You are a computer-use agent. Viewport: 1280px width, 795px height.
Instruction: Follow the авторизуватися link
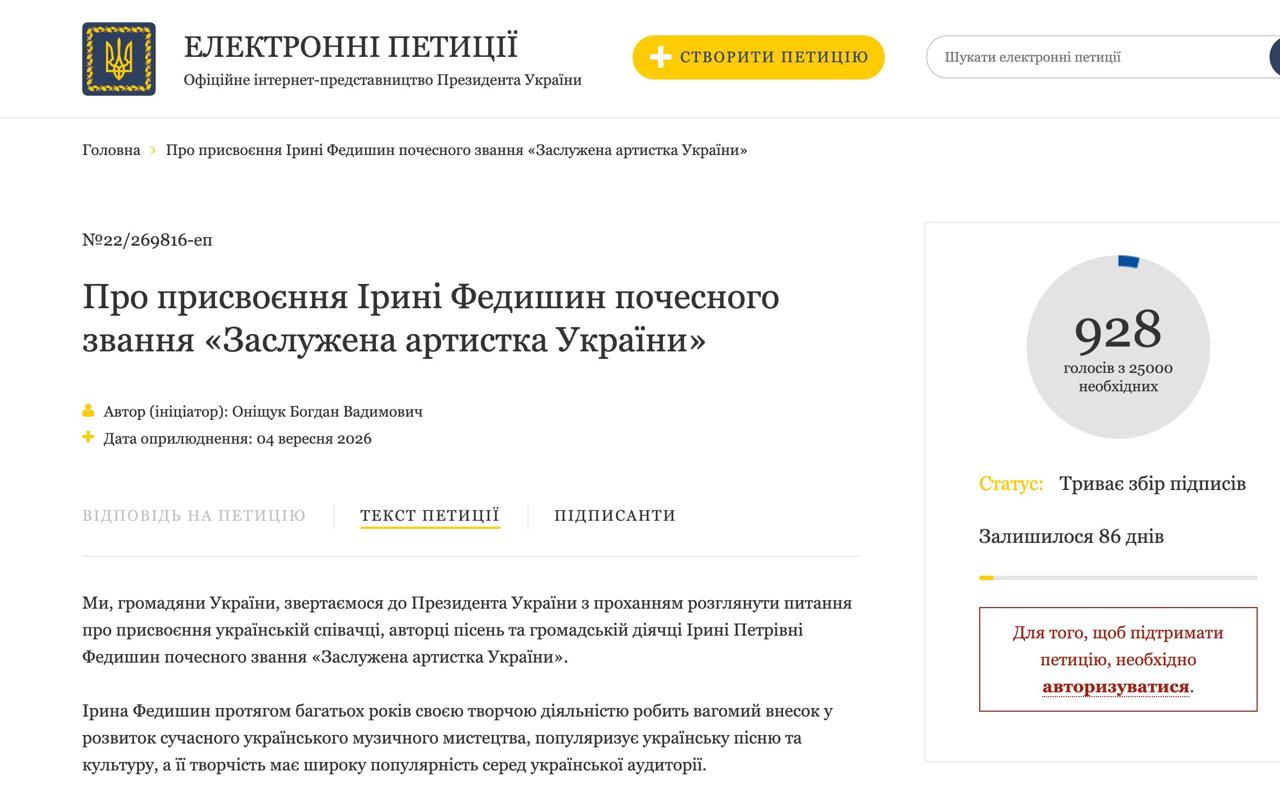coord(1116,687)
